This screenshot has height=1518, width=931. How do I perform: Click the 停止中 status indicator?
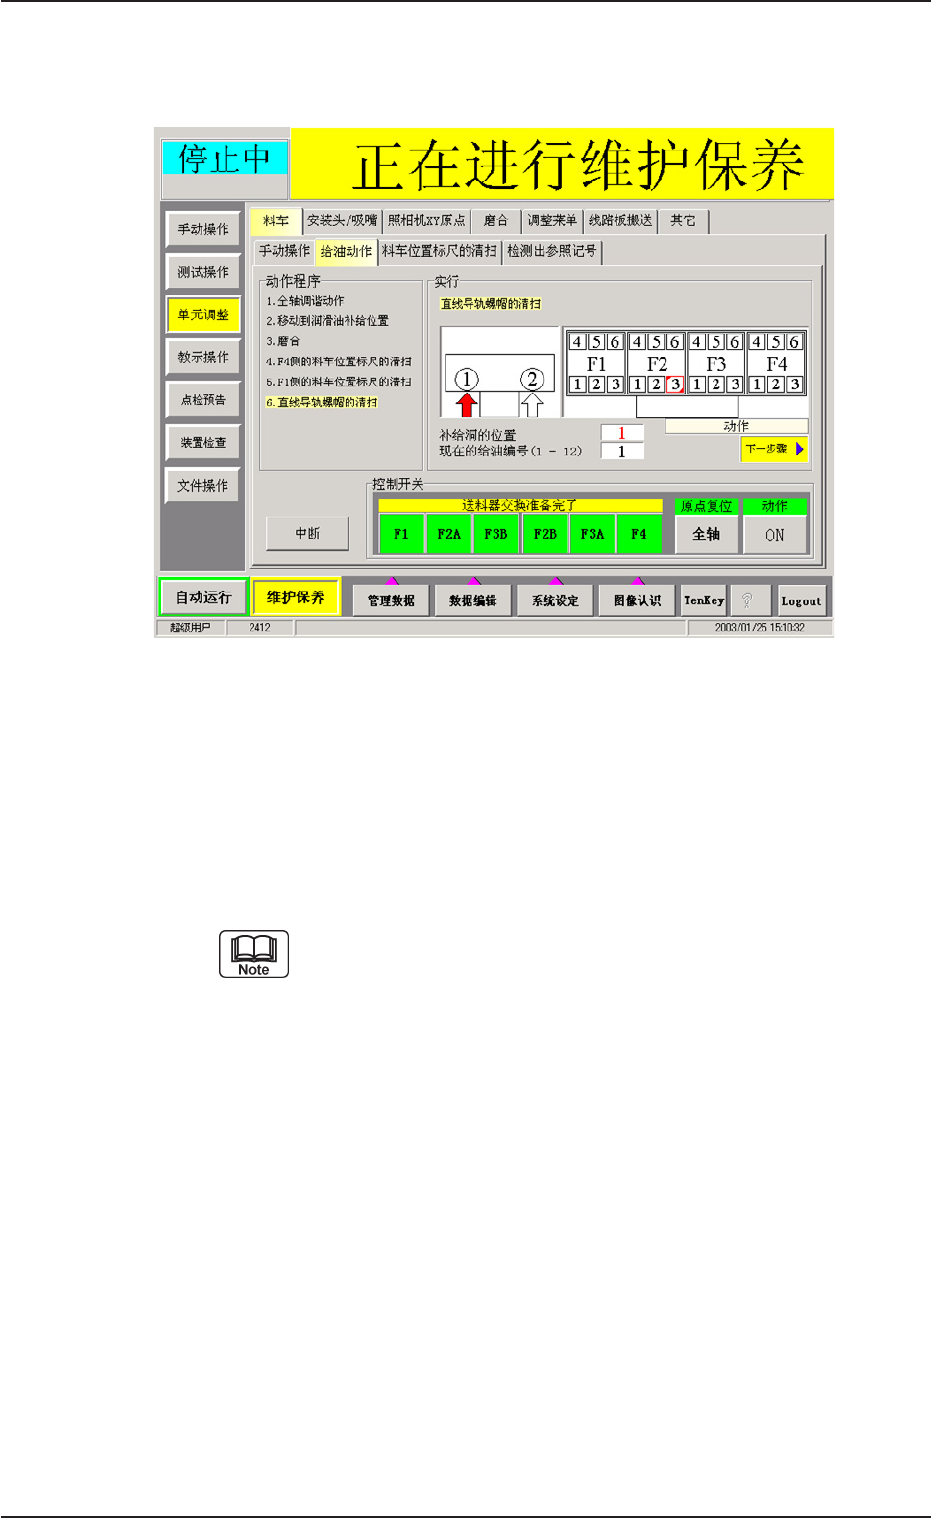[x=224, y=158]
